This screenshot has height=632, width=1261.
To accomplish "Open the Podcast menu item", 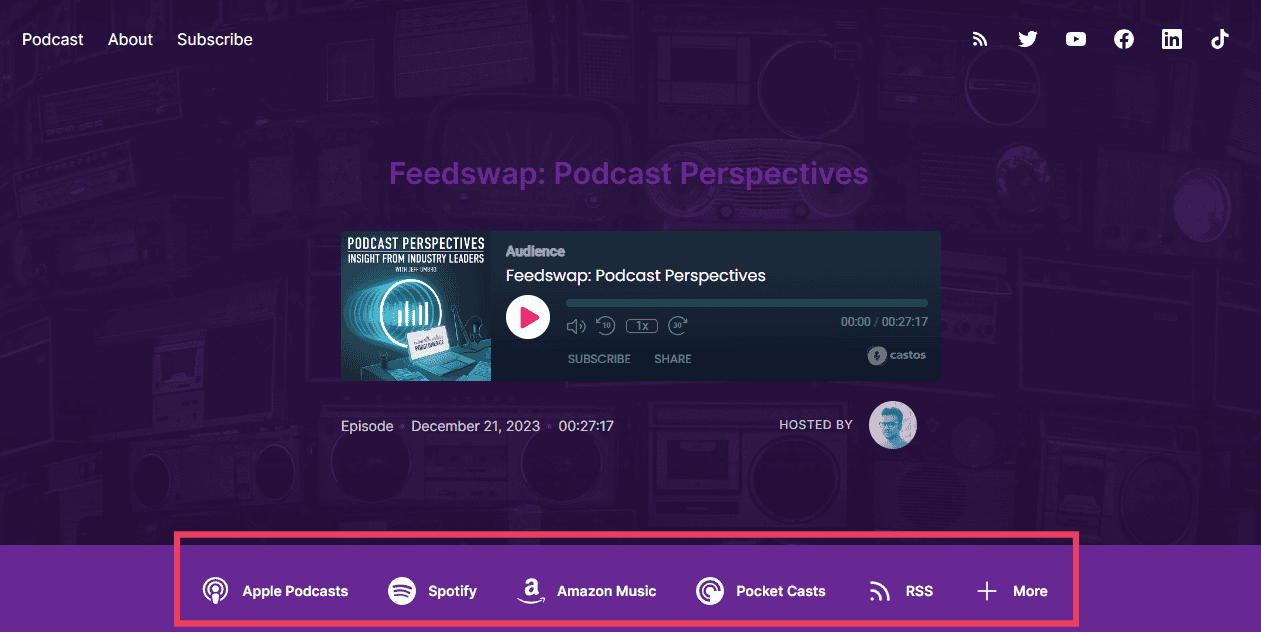I will click(x=53, y=40).
